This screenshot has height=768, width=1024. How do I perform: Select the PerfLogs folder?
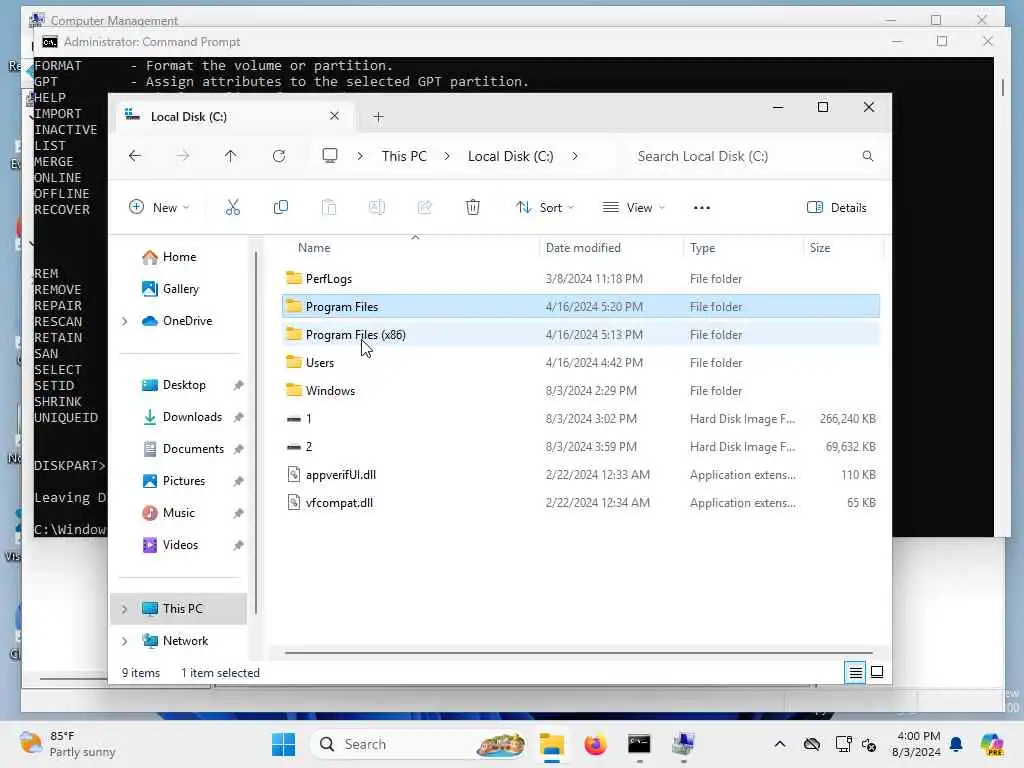coord(581,279)
